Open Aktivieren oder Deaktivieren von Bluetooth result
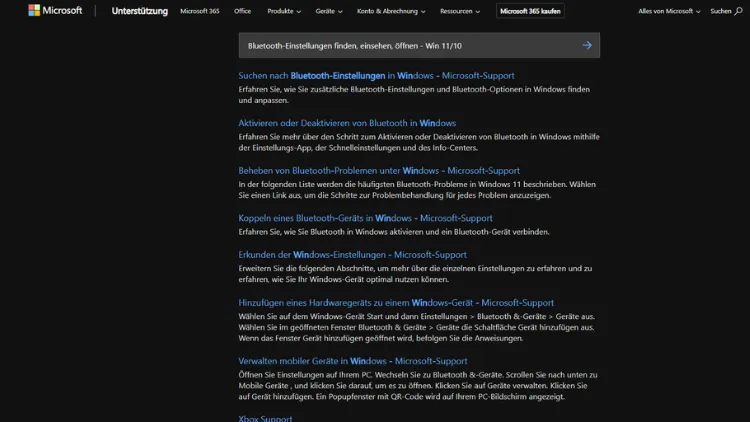 tap(347, 123)
